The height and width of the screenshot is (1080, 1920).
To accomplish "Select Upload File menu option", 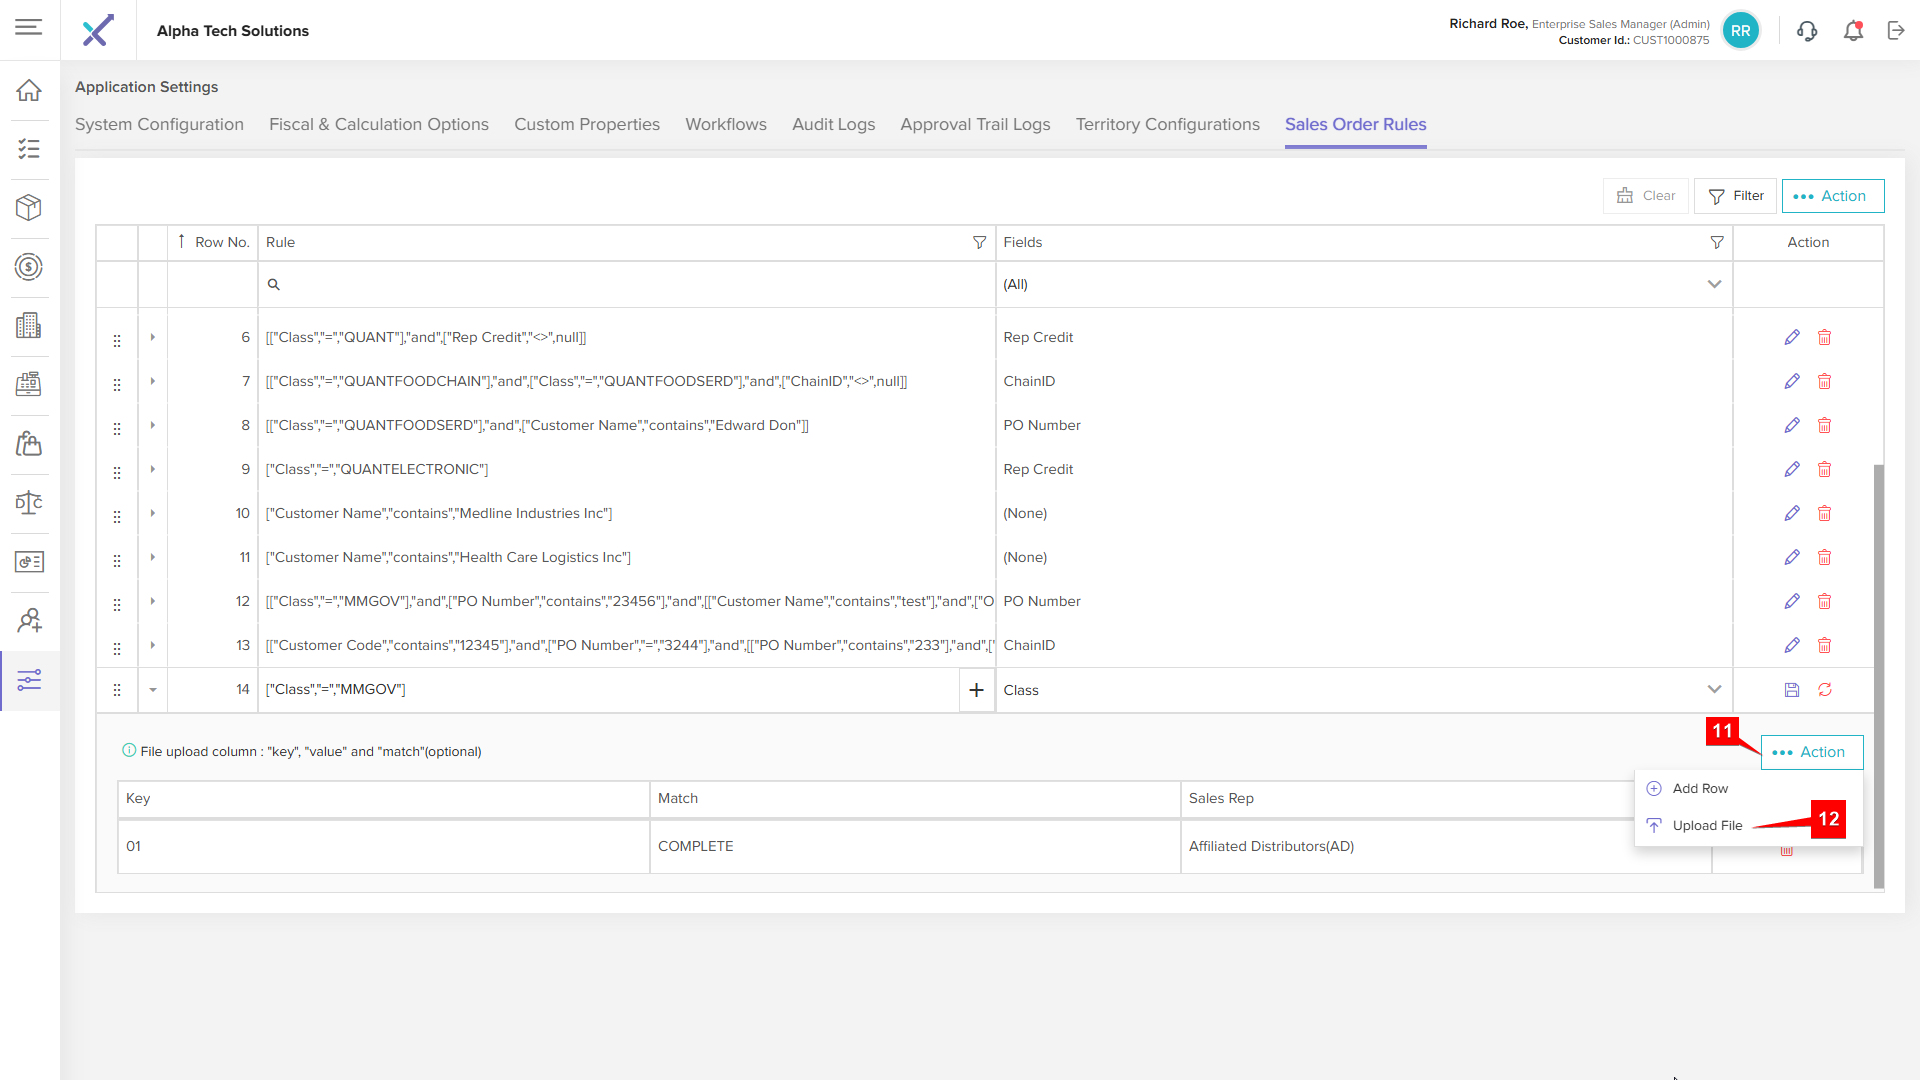I will click(1706, 826).
